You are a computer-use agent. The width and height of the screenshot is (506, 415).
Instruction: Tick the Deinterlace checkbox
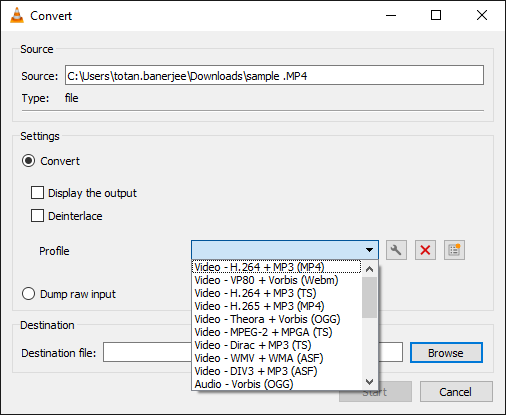point(37,216)
